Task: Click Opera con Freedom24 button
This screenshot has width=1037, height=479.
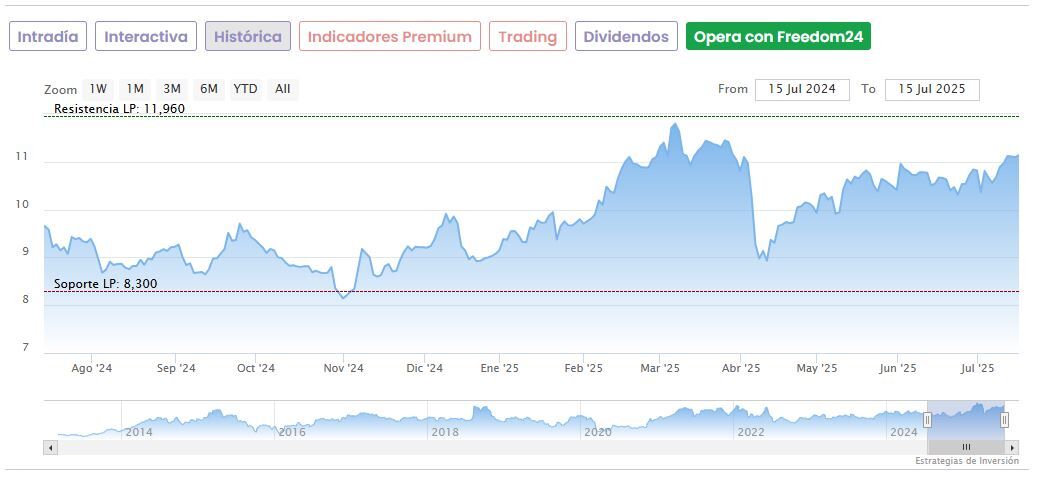Action: pyautogui.click(x=778, y=37)
